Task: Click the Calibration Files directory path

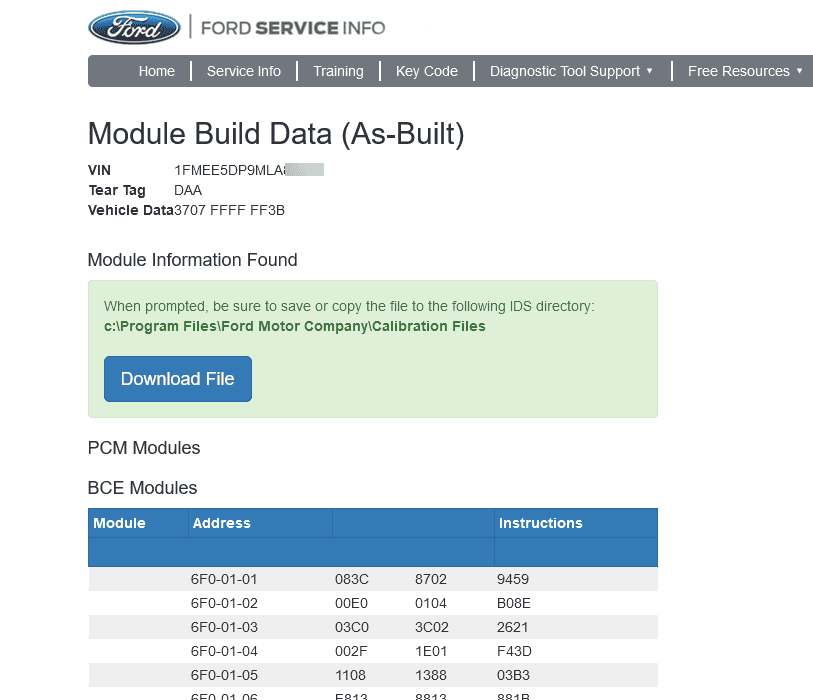Action: point(294,326)
